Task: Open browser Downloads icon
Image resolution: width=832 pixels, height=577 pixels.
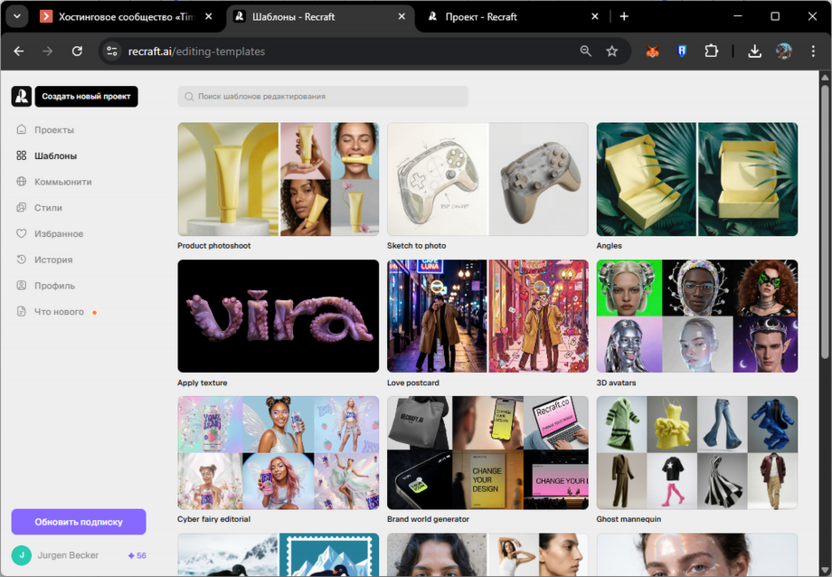Action: tap(754, 51)
